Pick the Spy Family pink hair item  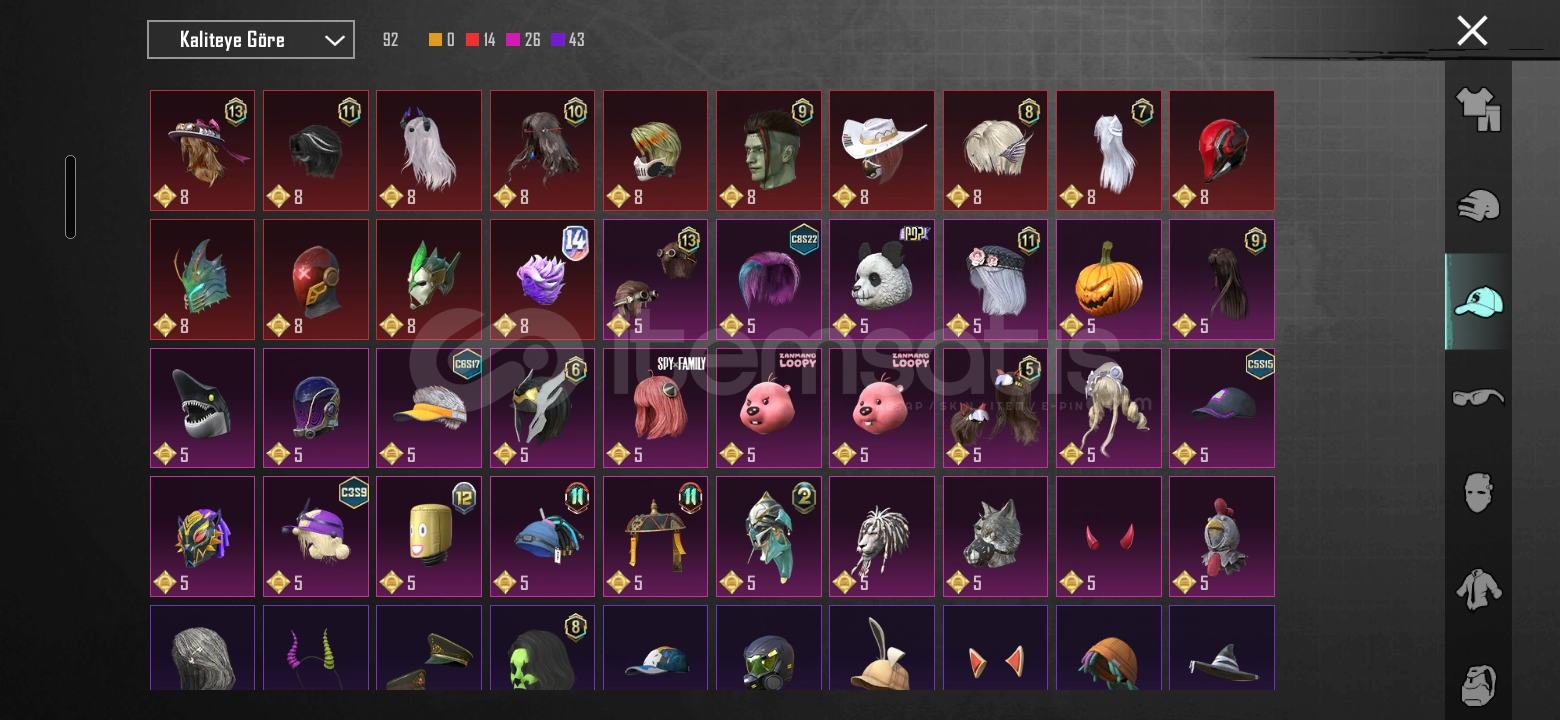(x=656, y=408)
